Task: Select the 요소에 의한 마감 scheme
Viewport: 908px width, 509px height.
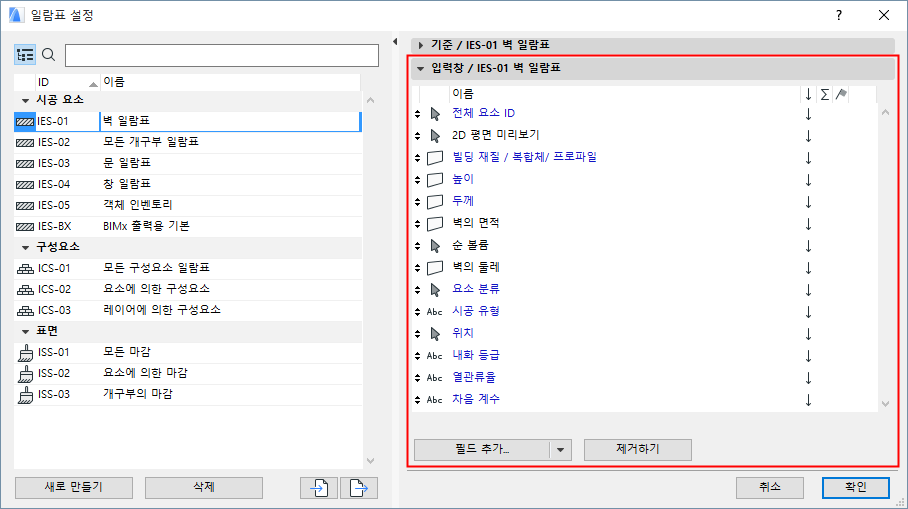Action: 188,373
